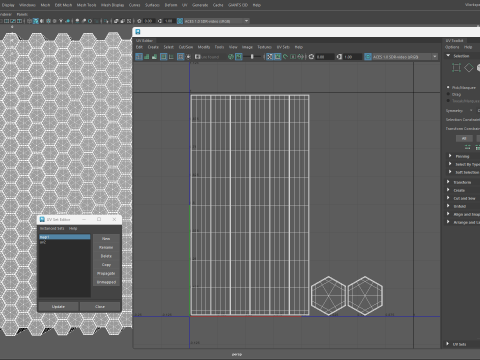This screenshot has width=480, height=360.
Task: Expand the Soft Selection section
Action: point(450,172)
